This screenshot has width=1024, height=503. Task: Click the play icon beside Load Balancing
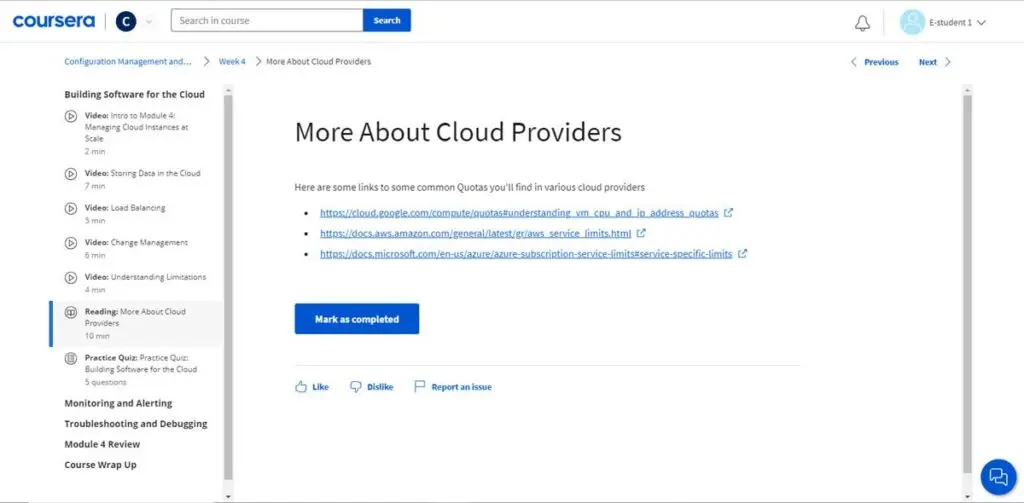click(x=71, y=208)
